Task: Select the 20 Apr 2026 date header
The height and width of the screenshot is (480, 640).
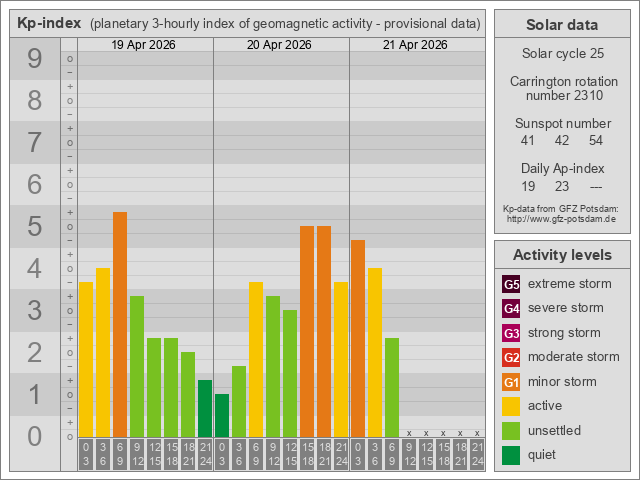Action: (280, 45)
